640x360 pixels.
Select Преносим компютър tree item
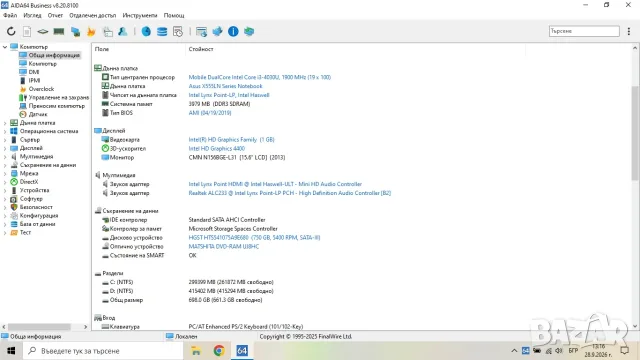(57, 106)
